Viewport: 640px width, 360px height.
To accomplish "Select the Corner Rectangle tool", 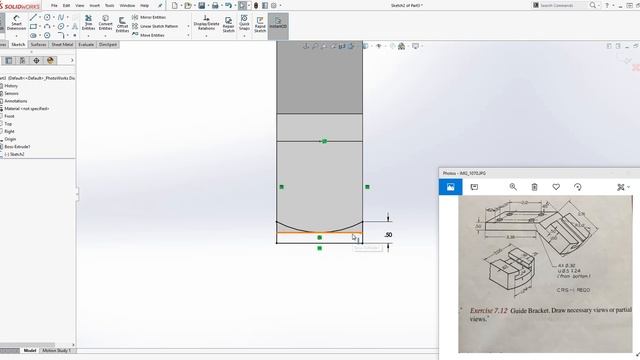I will [33, 27].
